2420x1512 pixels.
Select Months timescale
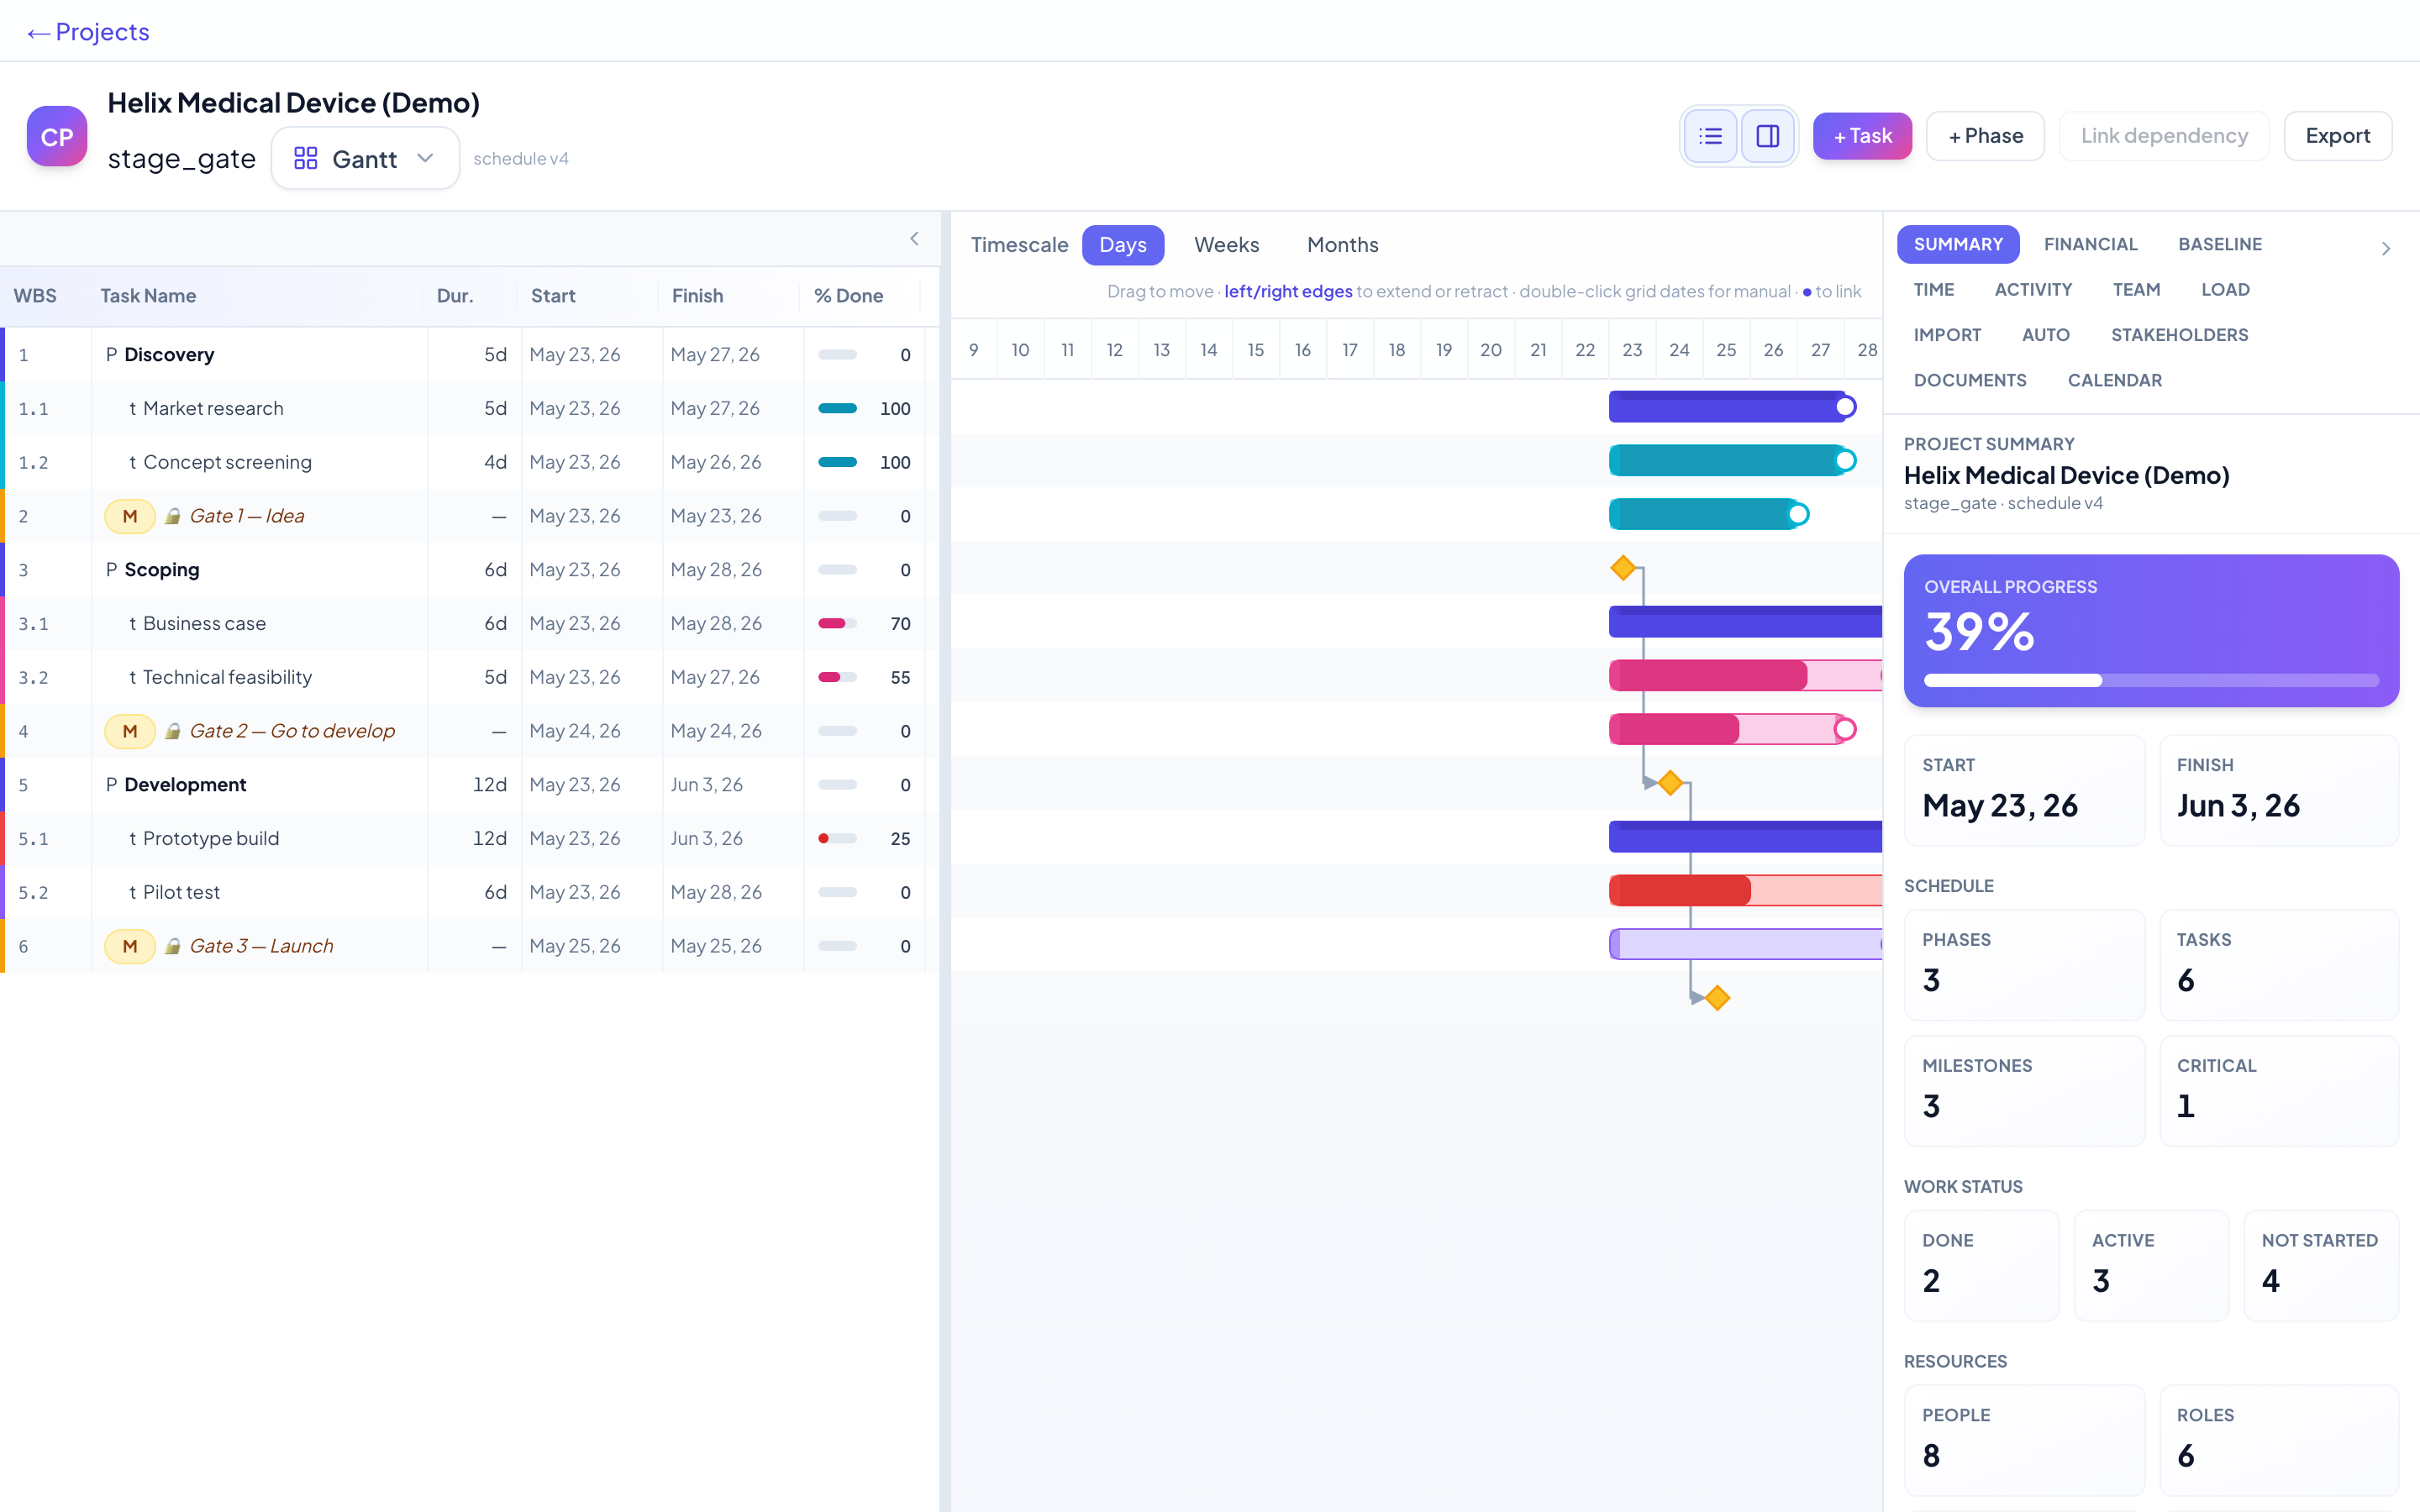[1342, 245]
